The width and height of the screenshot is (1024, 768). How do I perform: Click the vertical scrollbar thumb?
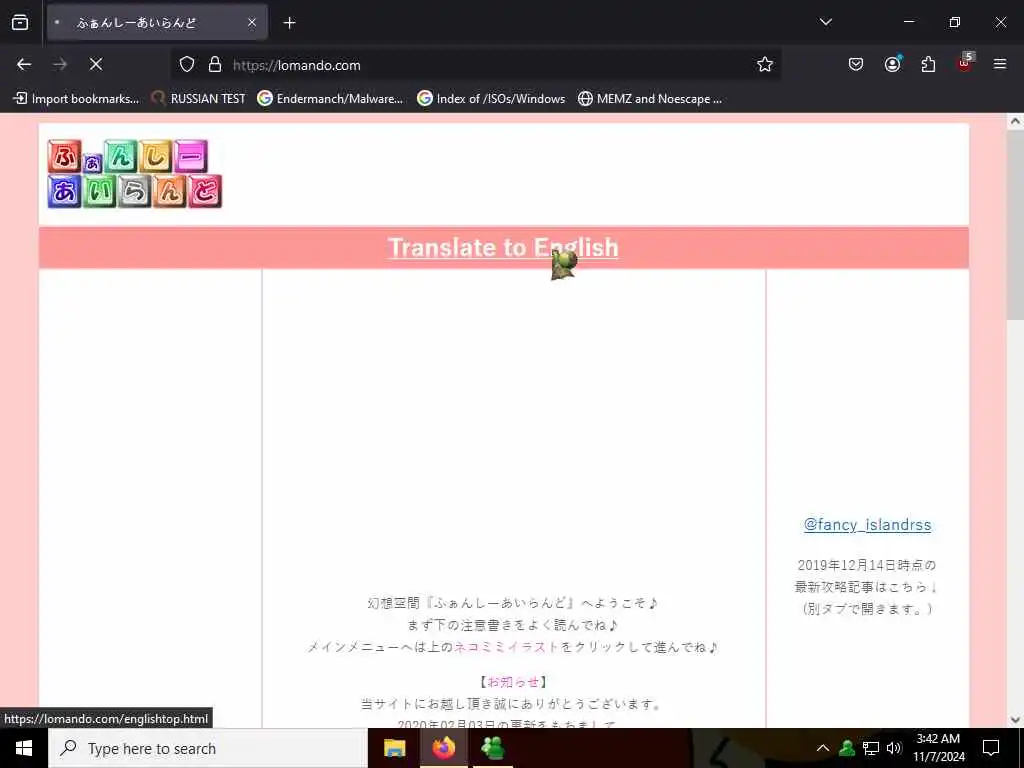click(1015, 223)
